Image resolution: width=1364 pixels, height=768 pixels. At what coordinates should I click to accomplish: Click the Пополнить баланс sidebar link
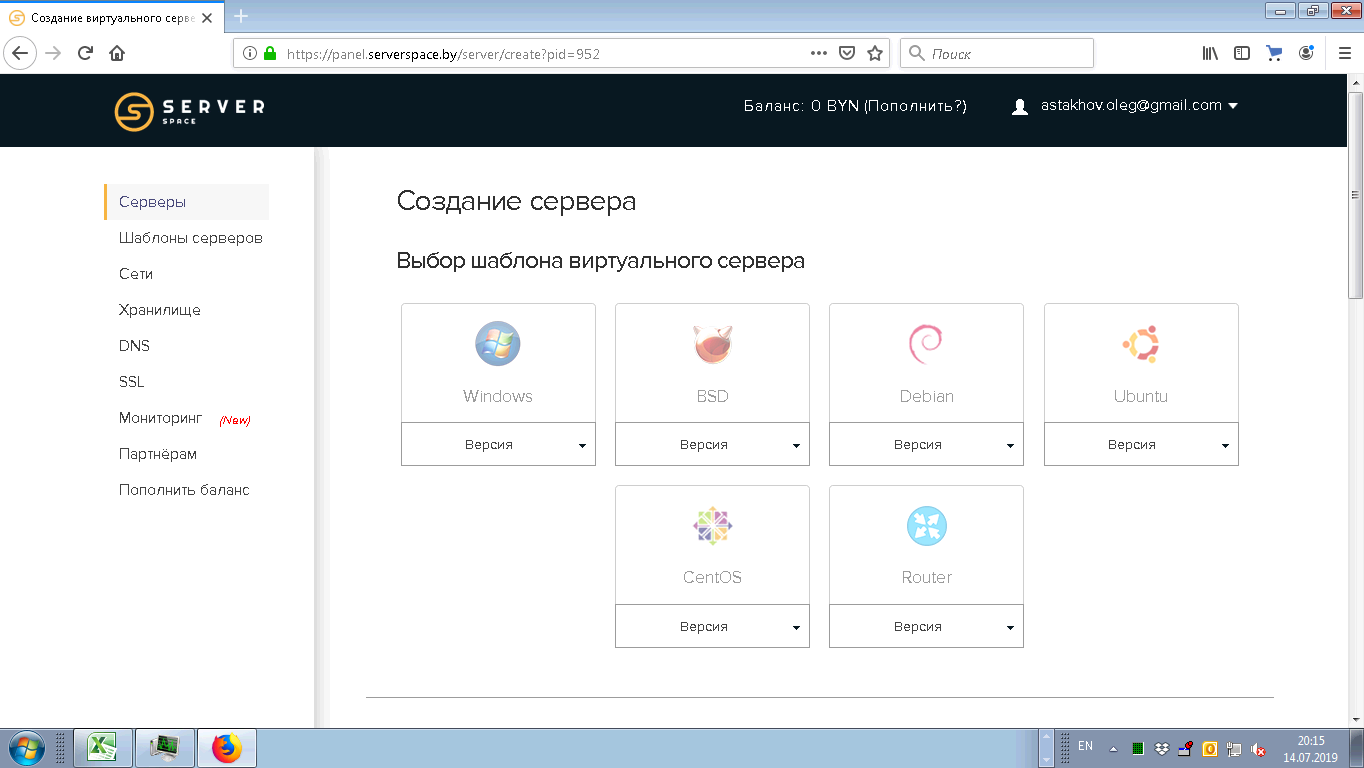(x=184, y=490)
